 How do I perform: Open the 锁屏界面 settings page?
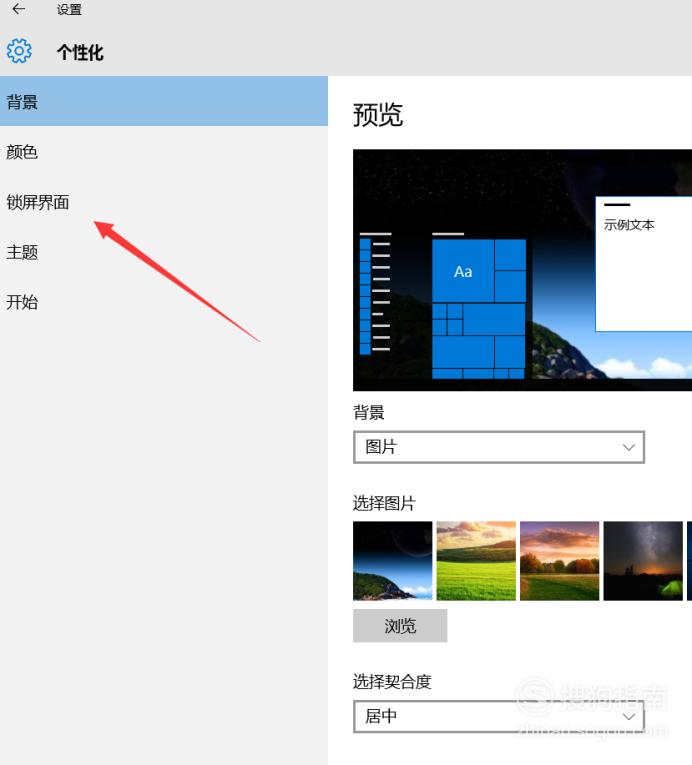click(163, 202)
